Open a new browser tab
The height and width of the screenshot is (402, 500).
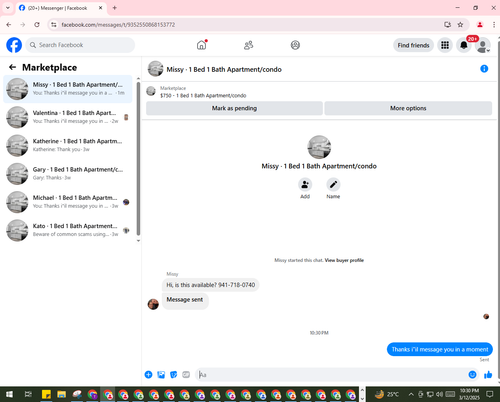click(x=114, y=8)
